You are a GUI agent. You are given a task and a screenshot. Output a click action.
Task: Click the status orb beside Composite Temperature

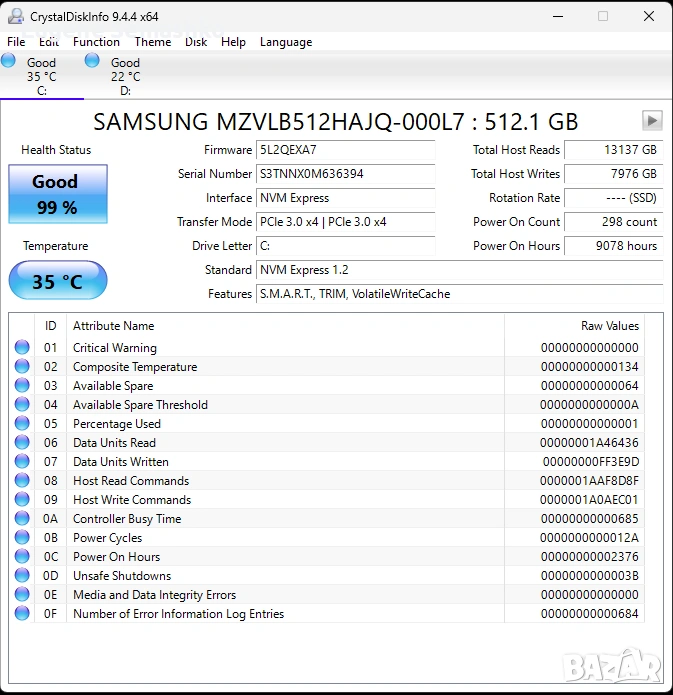point(22,367)
